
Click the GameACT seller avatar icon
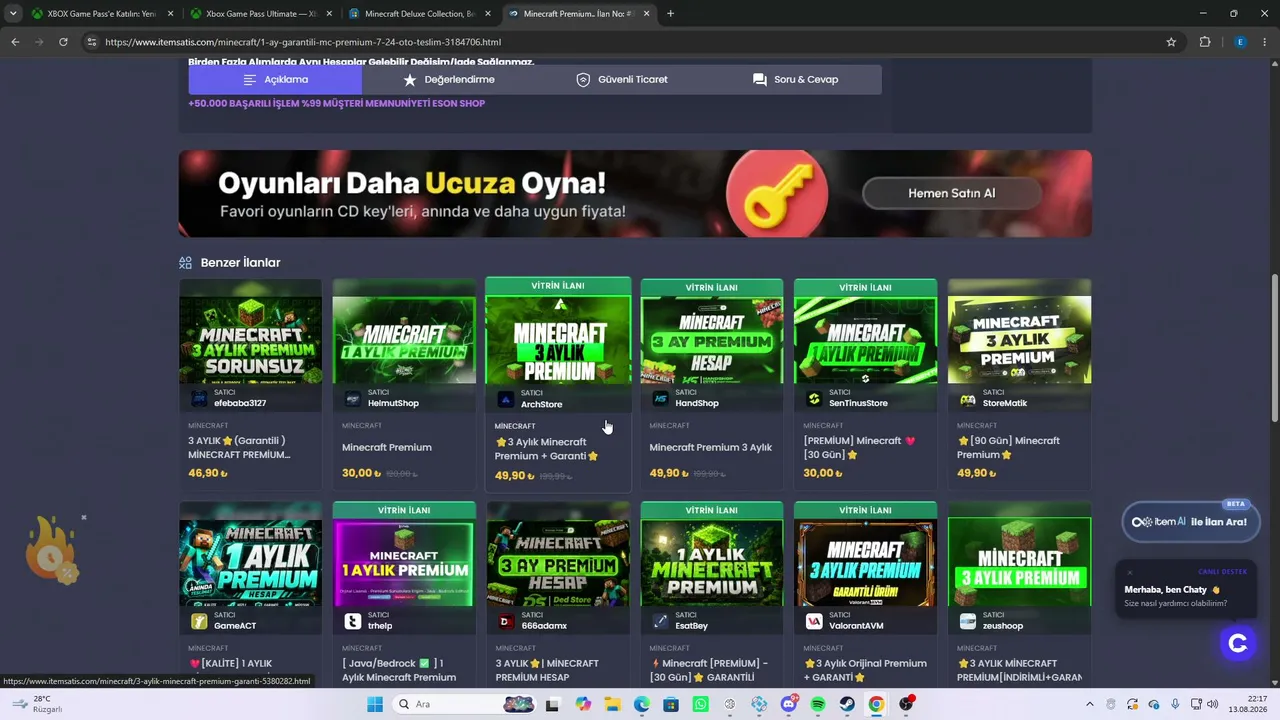click(x=199, y=621)
